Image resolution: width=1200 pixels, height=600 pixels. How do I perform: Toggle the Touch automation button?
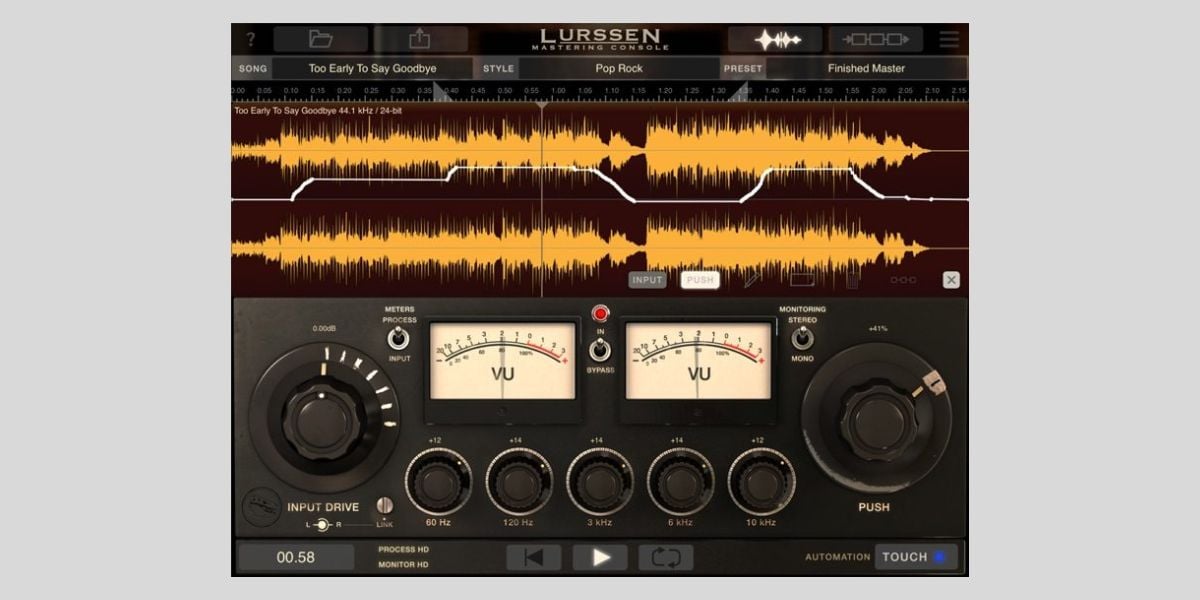pyautogui.click(x=916, y=557)
